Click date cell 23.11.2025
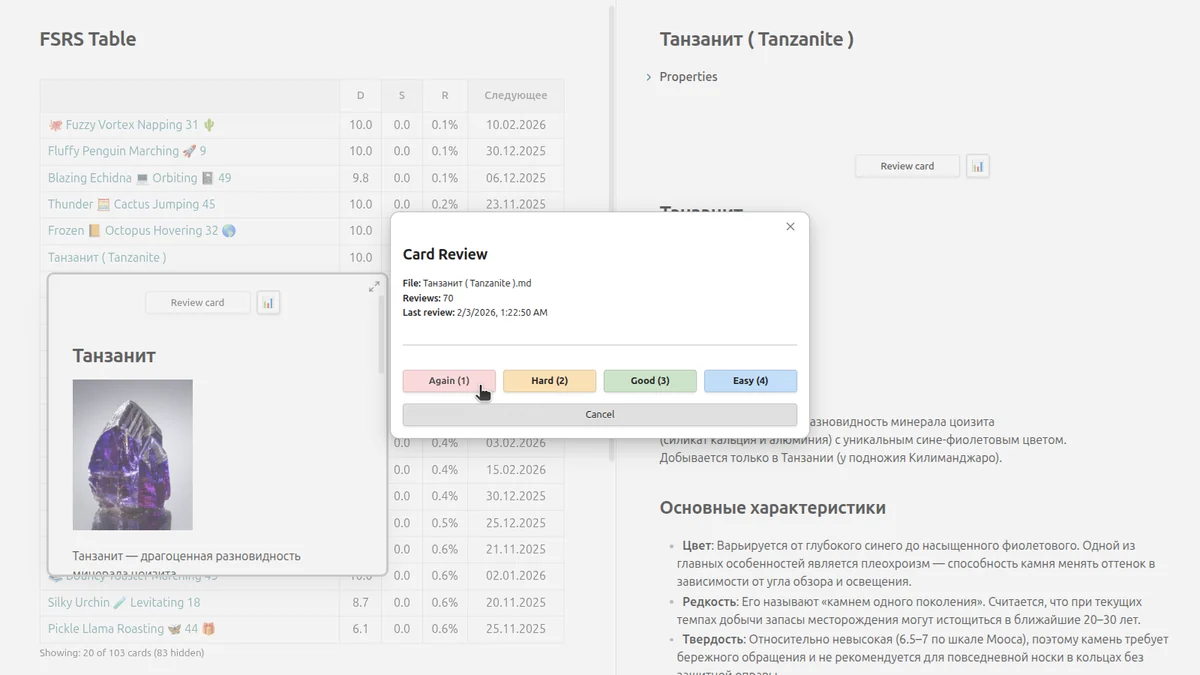Screen dimensions: 1200x675 coord(516,204)
